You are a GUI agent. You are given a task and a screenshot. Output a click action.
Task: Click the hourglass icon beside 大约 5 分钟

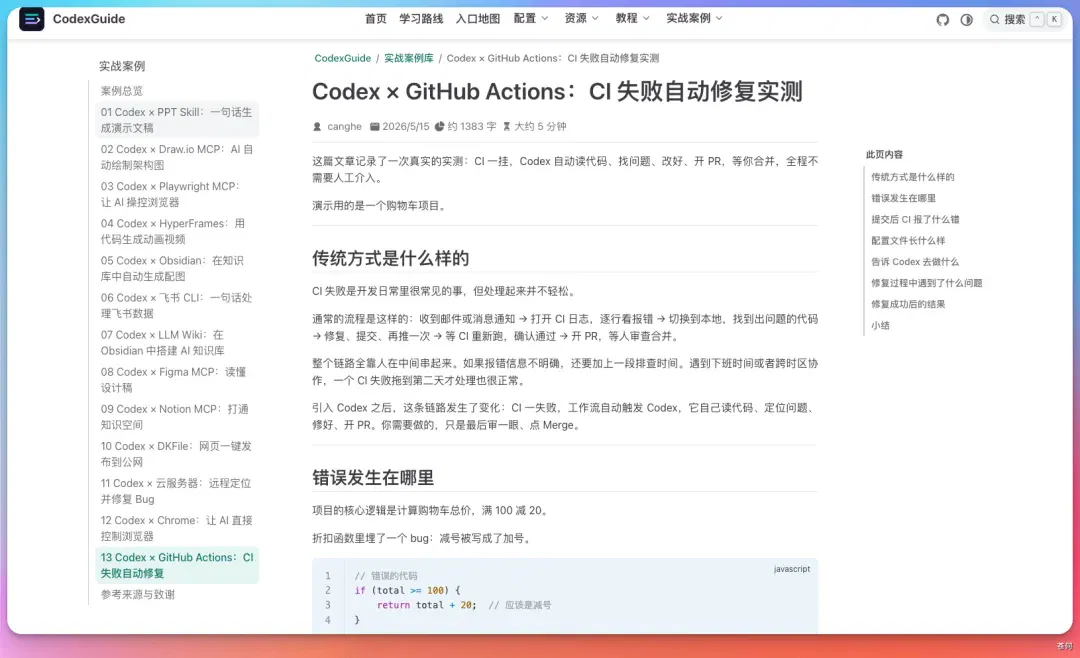pos(507,127)
